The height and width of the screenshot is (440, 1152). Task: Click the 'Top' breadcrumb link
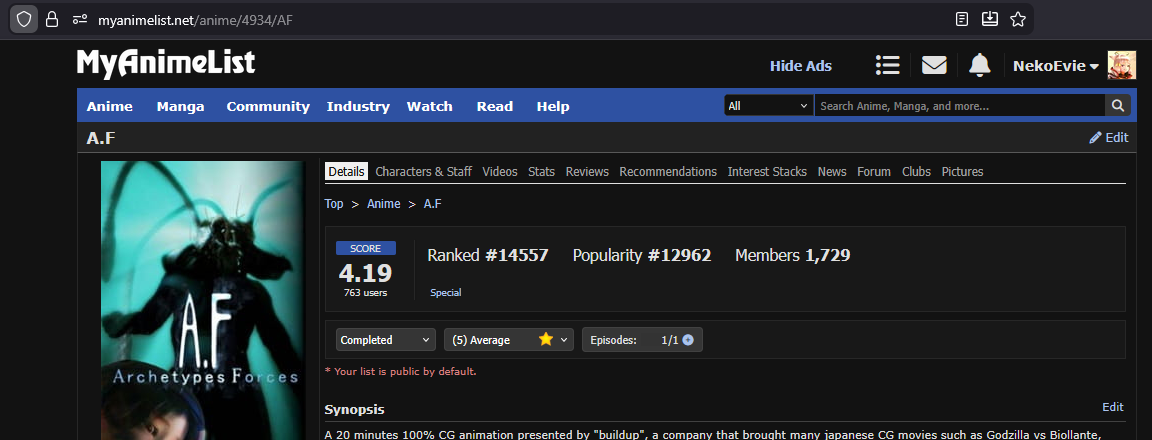pyautogui.click(x=334, y=203)
